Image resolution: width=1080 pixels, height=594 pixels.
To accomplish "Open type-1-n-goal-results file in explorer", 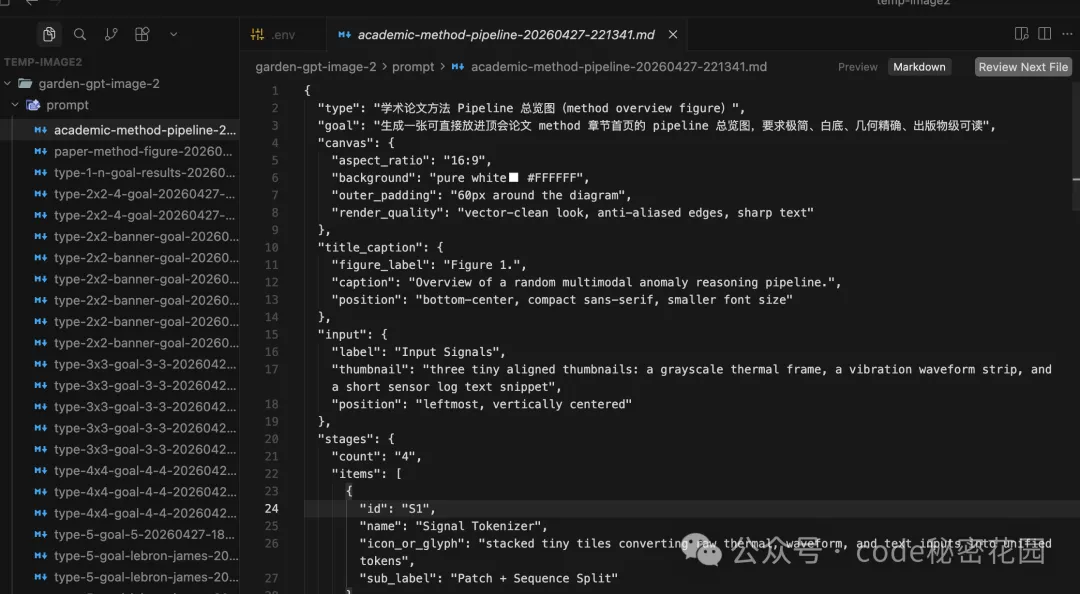I will click(x=144, y=172).
